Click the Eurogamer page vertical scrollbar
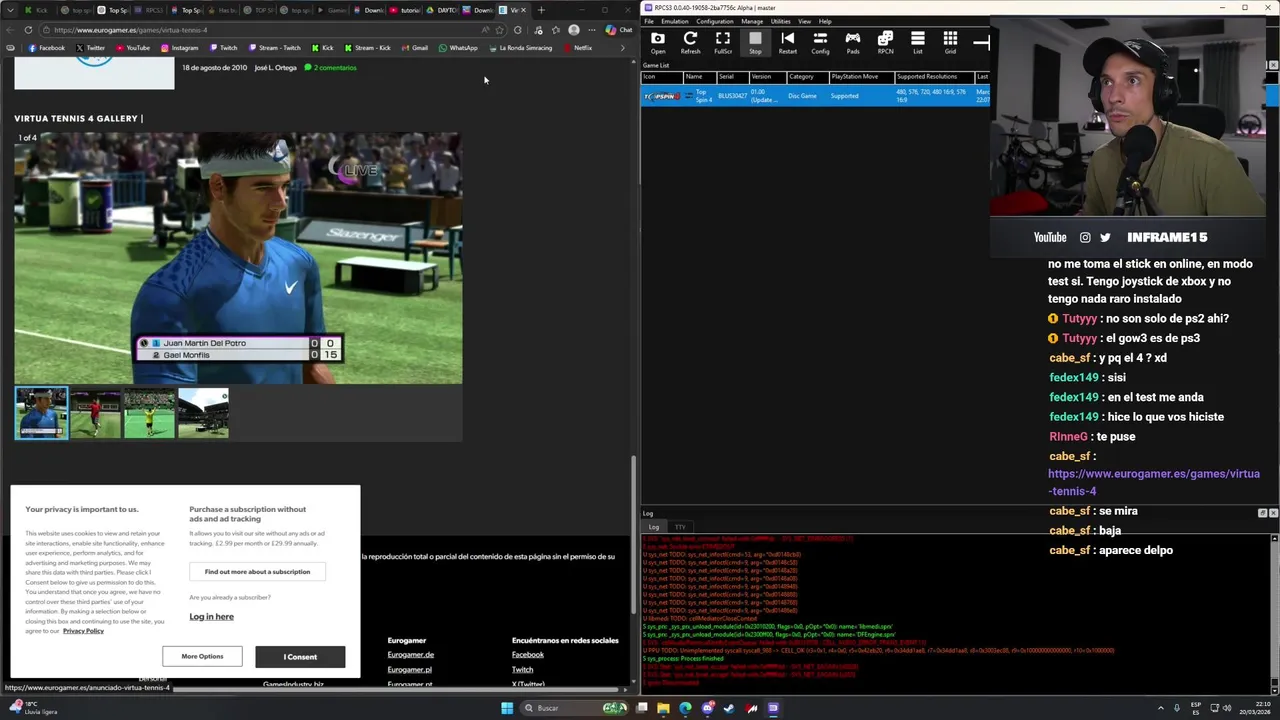 [x=632, y=535]
